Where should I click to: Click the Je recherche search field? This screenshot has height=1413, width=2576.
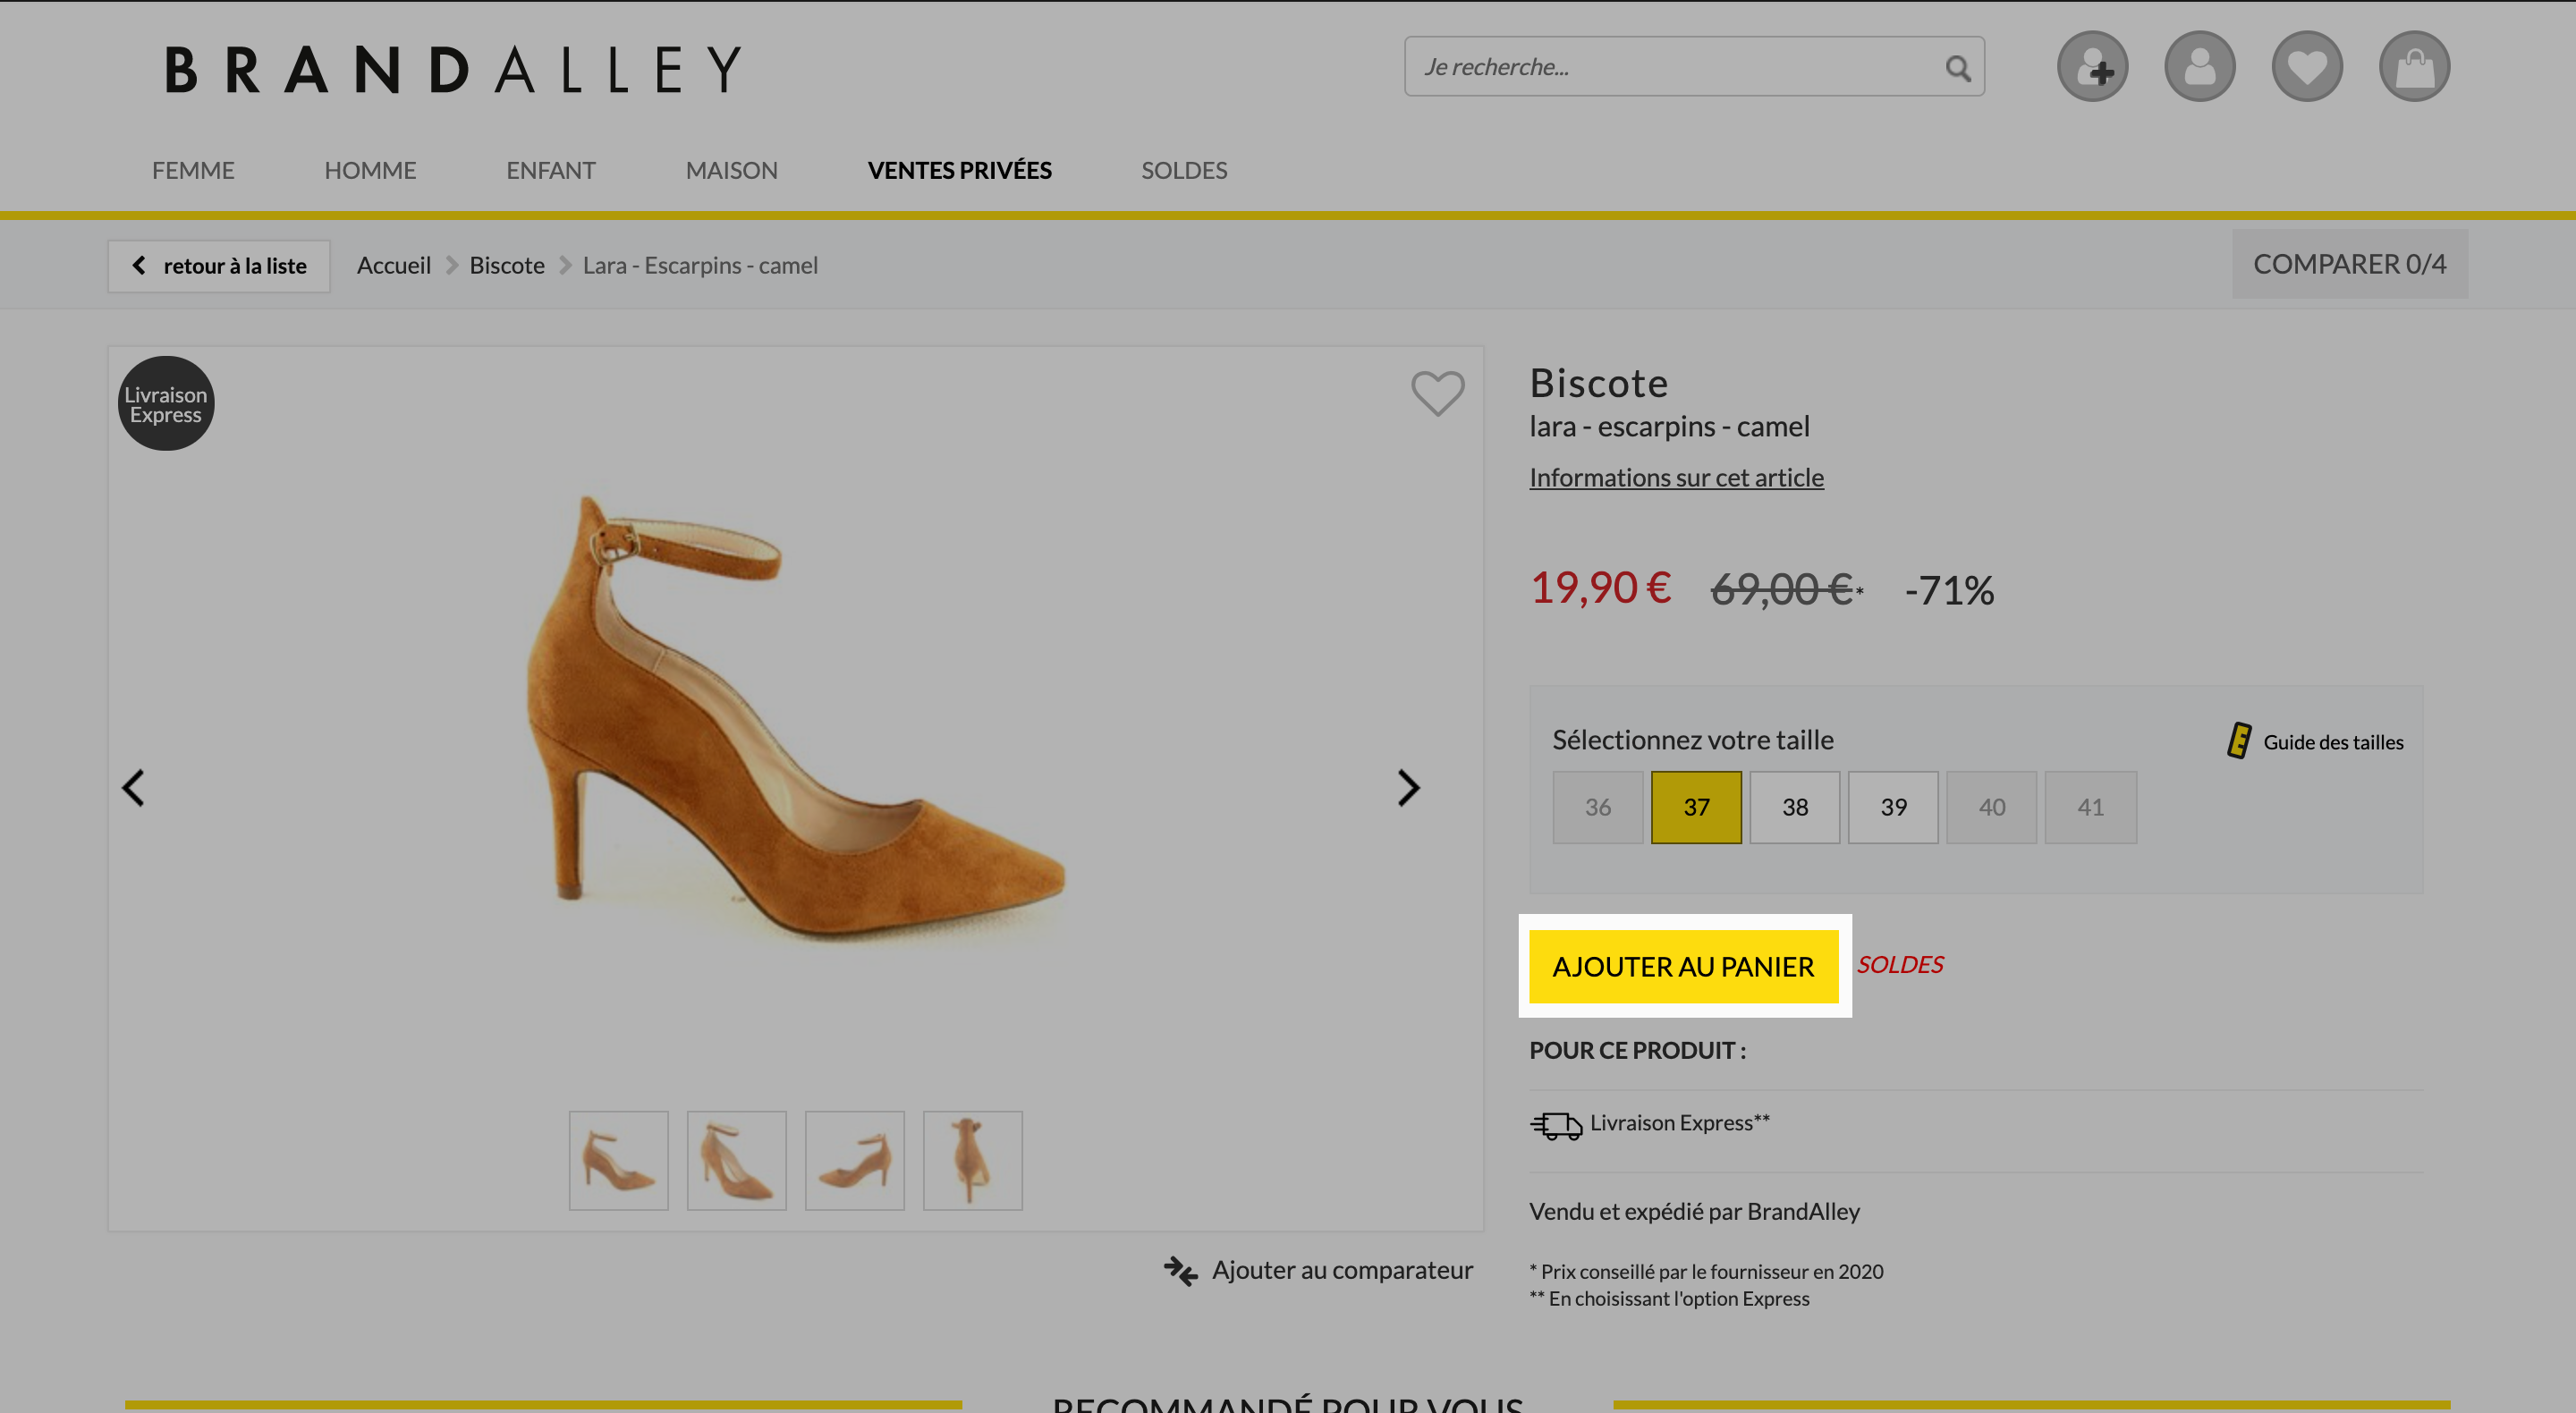click(x=1680, y=67)
